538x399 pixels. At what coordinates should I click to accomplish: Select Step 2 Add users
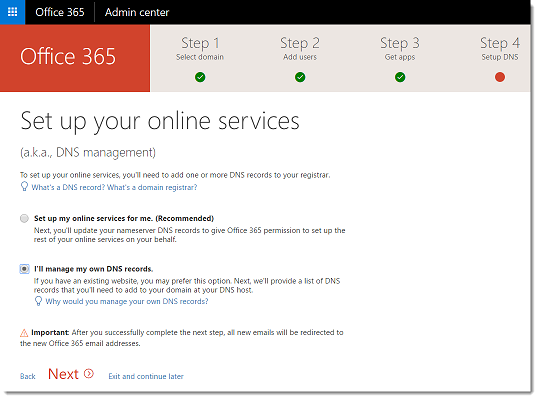[x=300, y=48]
